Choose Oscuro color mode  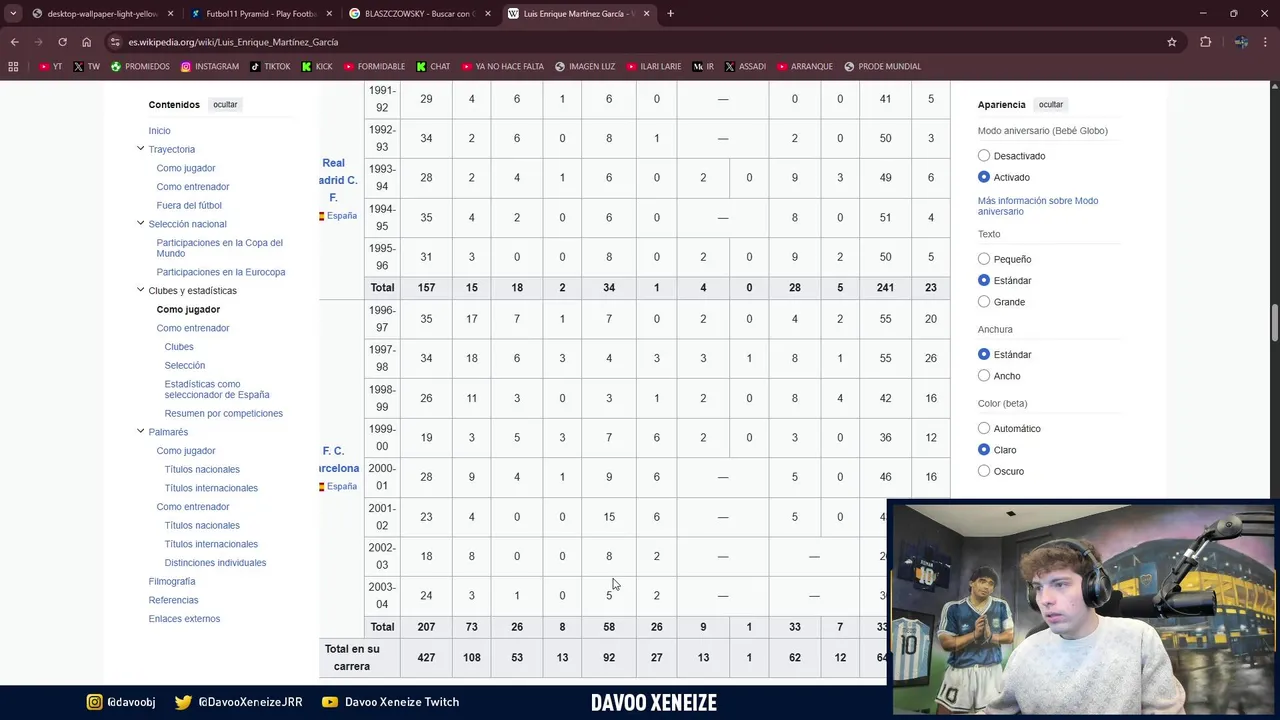(984, 471)
